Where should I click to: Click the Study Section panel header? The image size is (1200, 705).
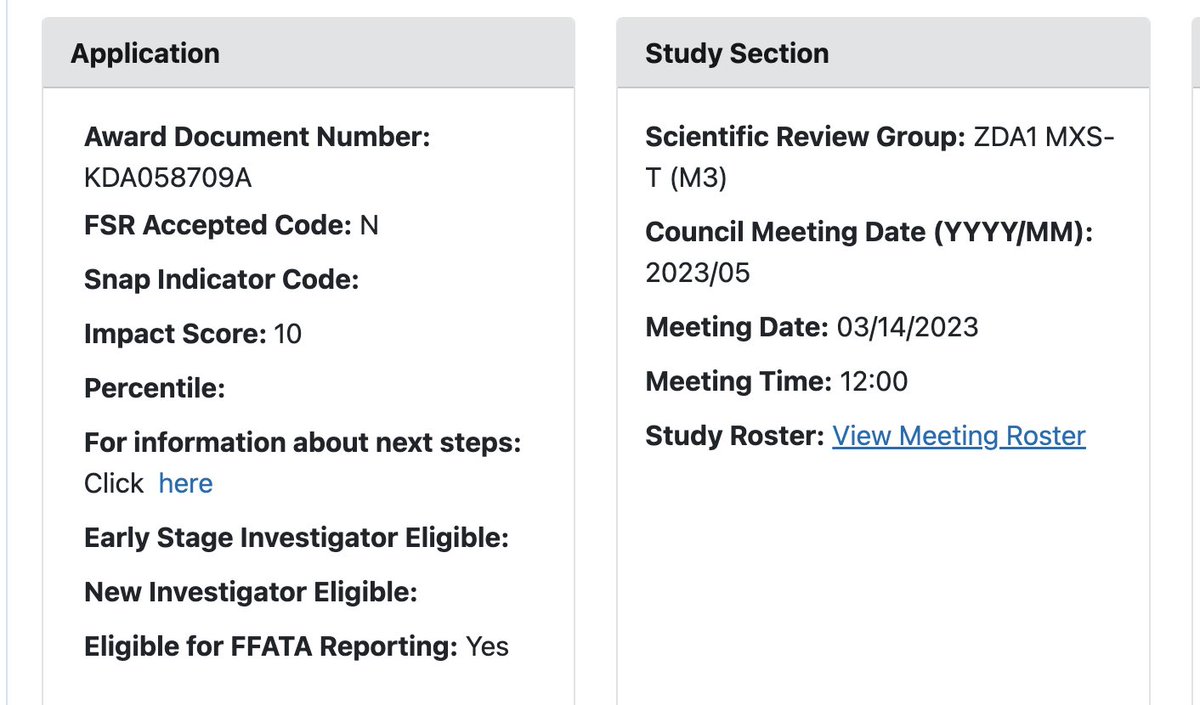tap(737, 53)
